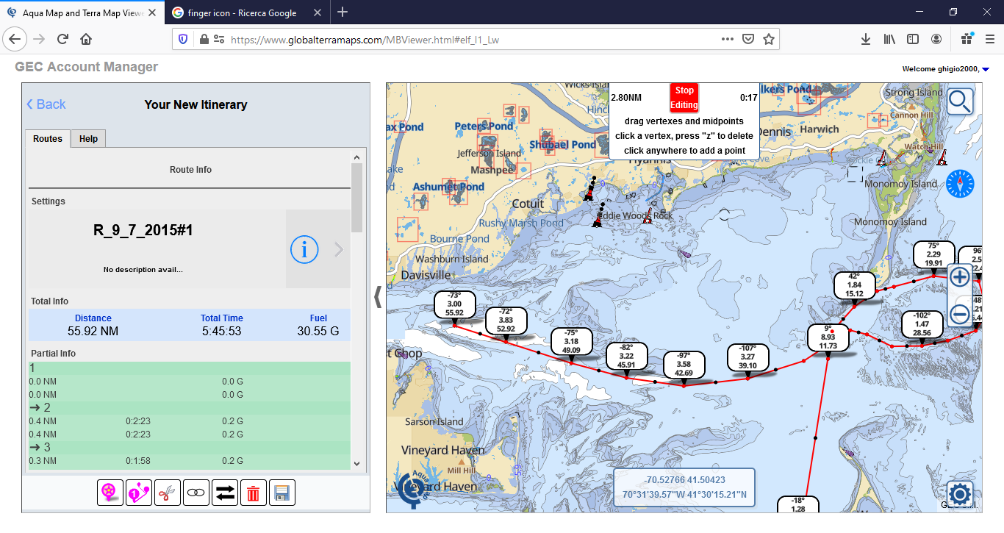Screen dimensions: 1004x533
Task: Click the tracking protection shield icon
Action: coord(183,39)
